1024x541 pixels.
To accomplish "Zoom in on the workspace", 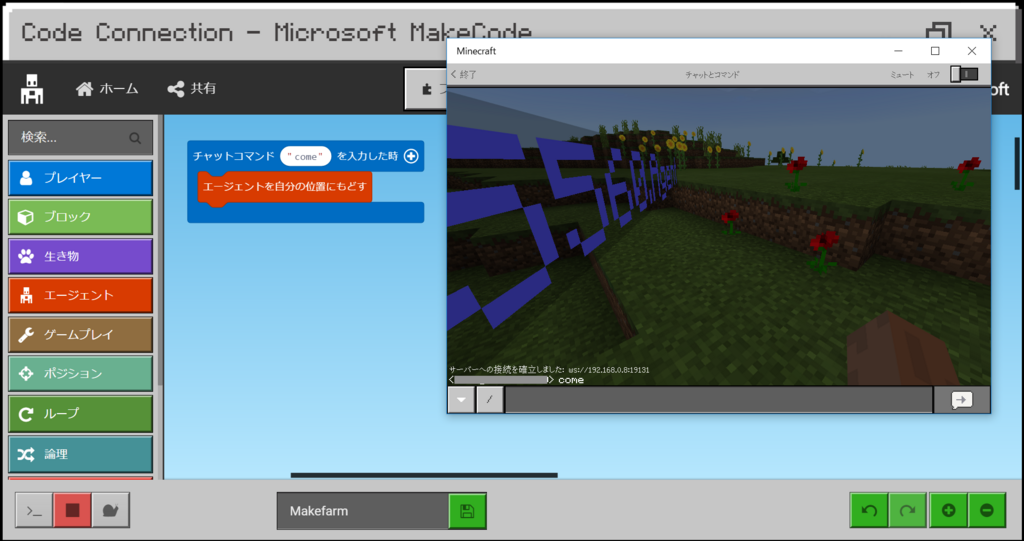I will (x=948, y=510).
